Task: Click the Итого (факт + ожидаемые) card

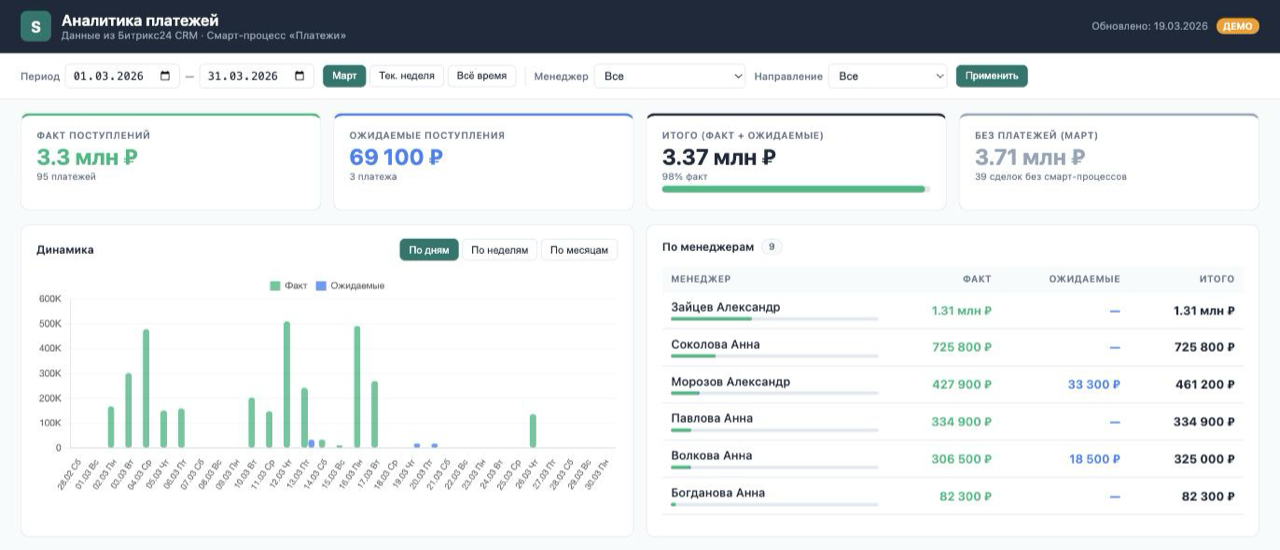Action: coord(796,162)
